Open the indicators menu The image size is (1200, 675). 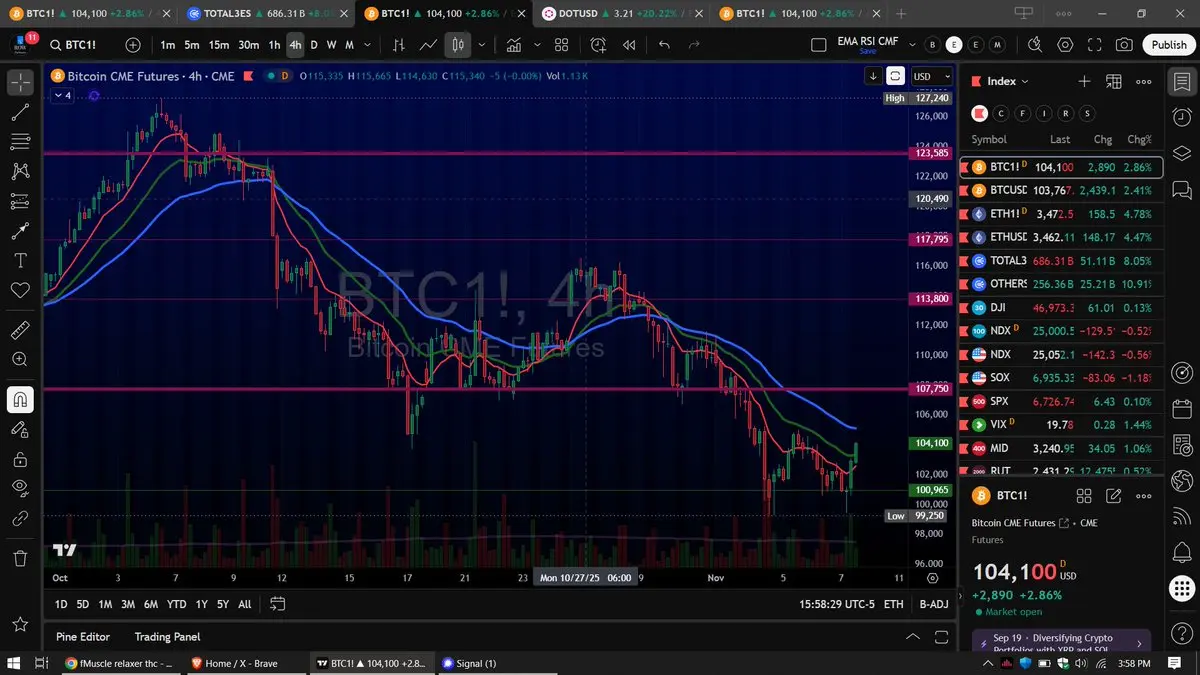[x=513, y=45]
